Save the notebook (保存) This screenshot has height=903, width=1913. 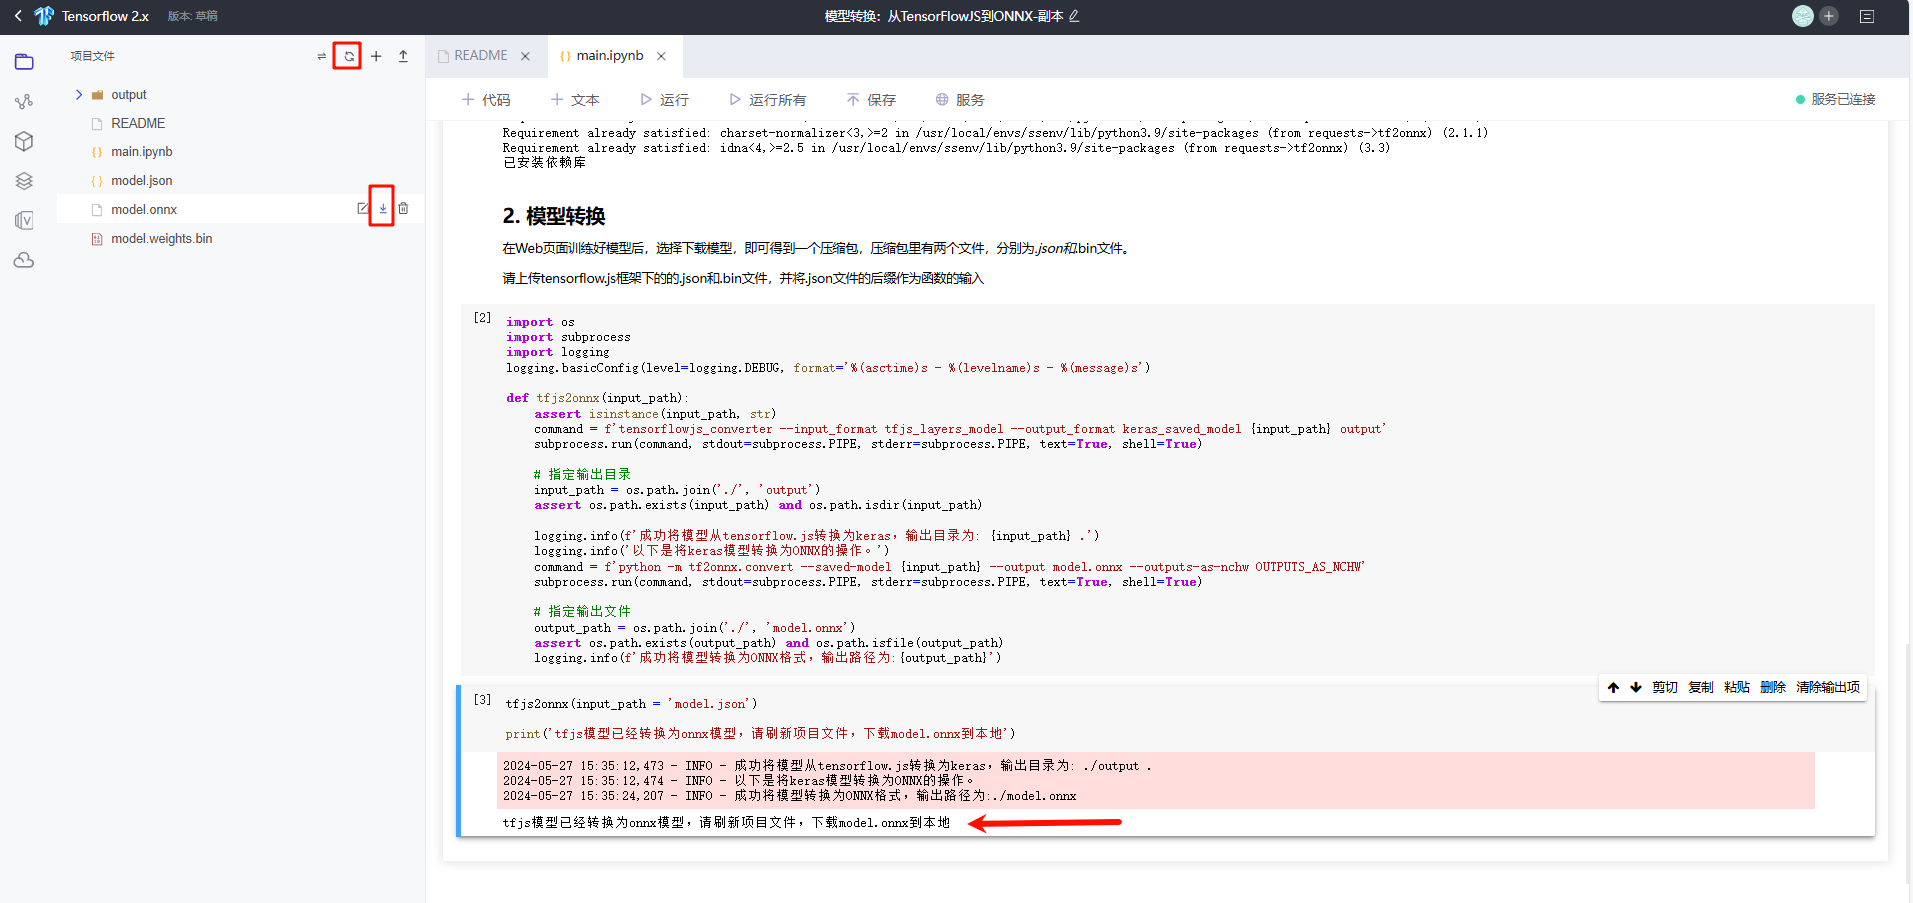tap(871, 100)
